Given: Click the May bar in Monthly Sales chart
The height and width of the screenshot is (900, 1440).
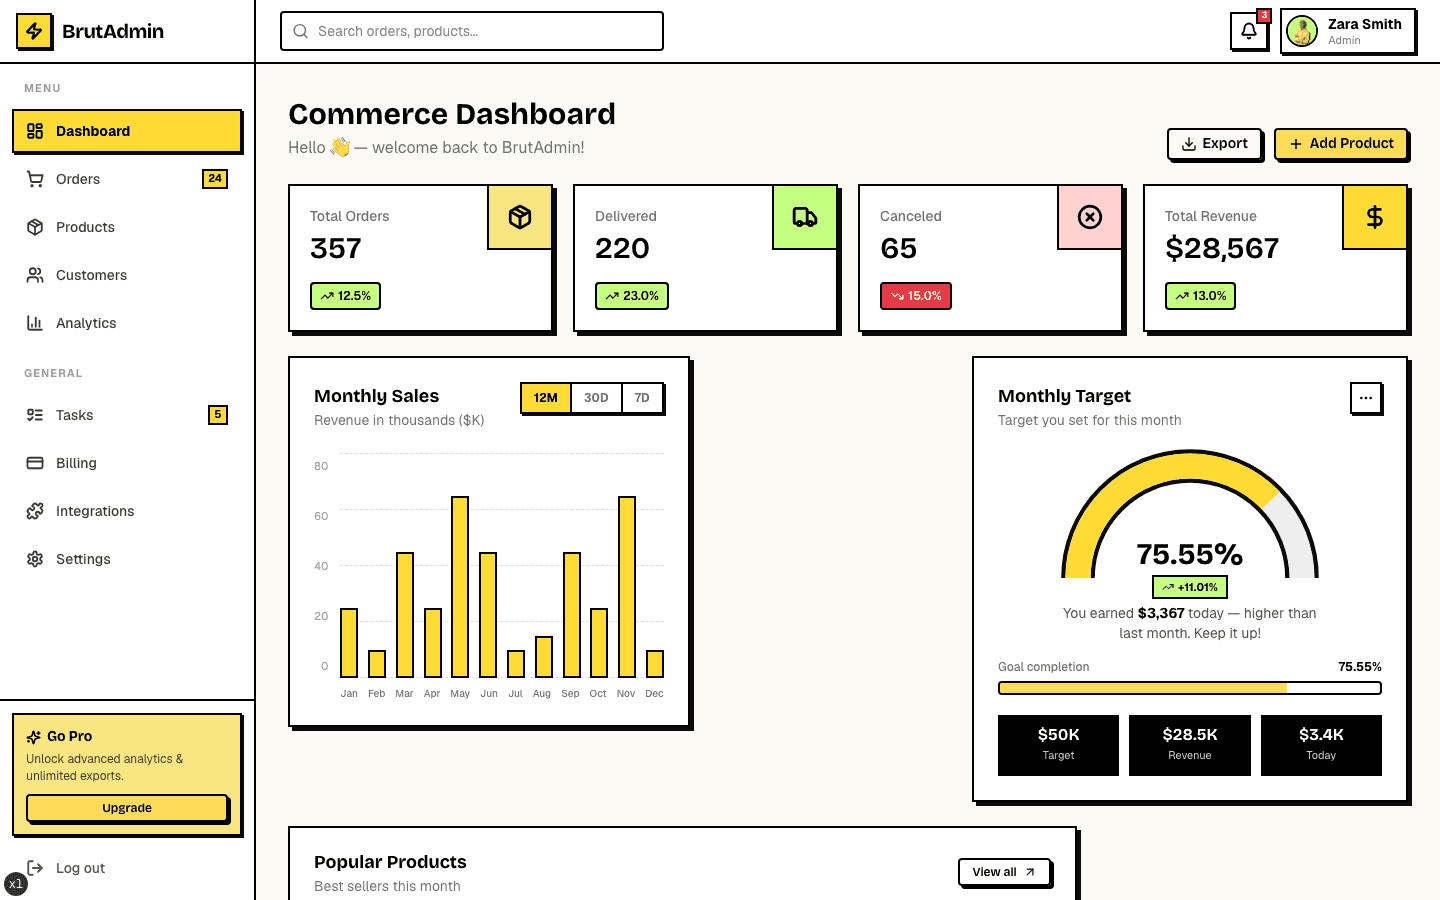Looking at the screenshot, I should [460, 587].
